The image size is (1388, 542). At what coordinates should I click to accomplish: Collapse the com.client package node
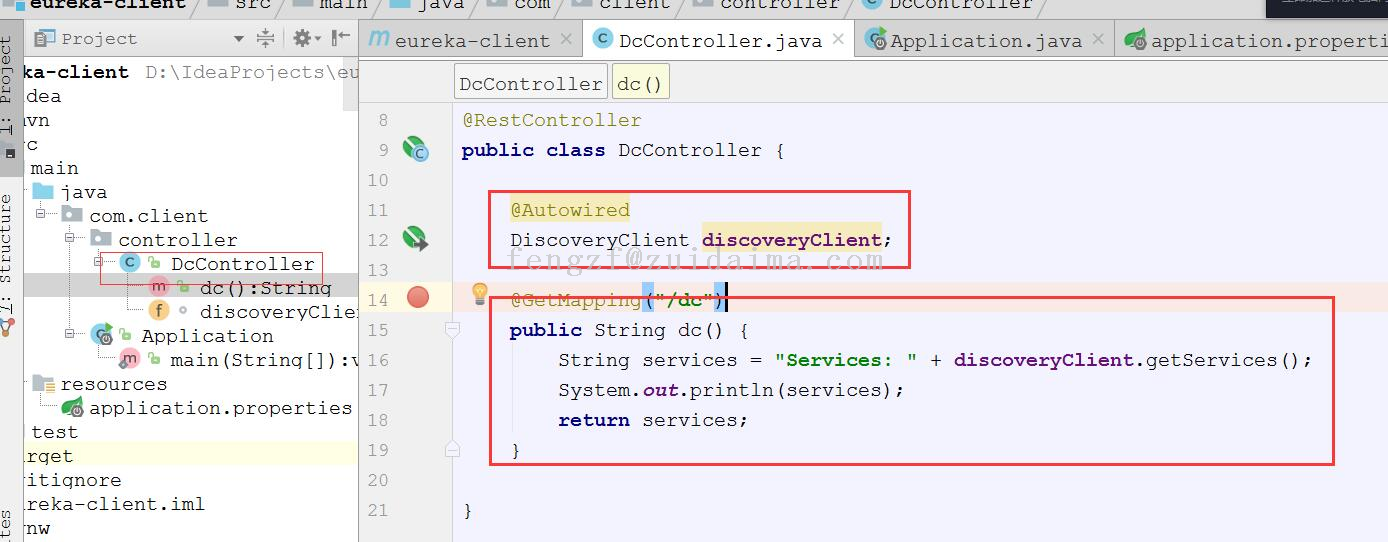pyautogui.click(x=42, y=215)
